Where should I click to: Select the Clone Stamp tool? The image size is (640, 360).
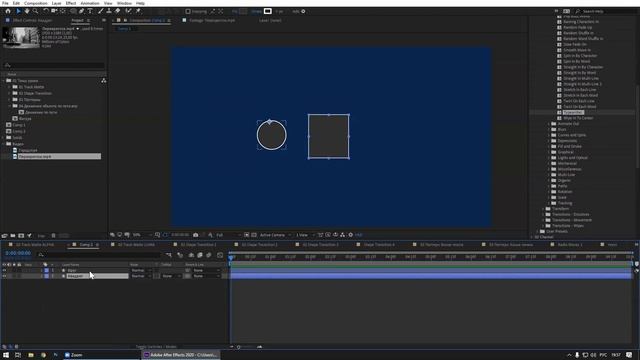pyautogui.click(x=109, y=11)
